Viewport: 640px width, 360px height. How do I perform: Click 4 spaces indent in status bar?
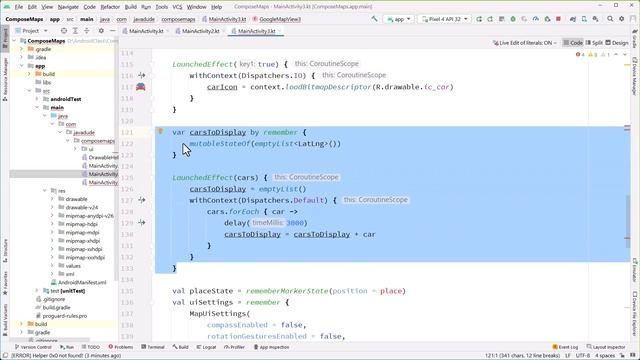tap(604, 356)
